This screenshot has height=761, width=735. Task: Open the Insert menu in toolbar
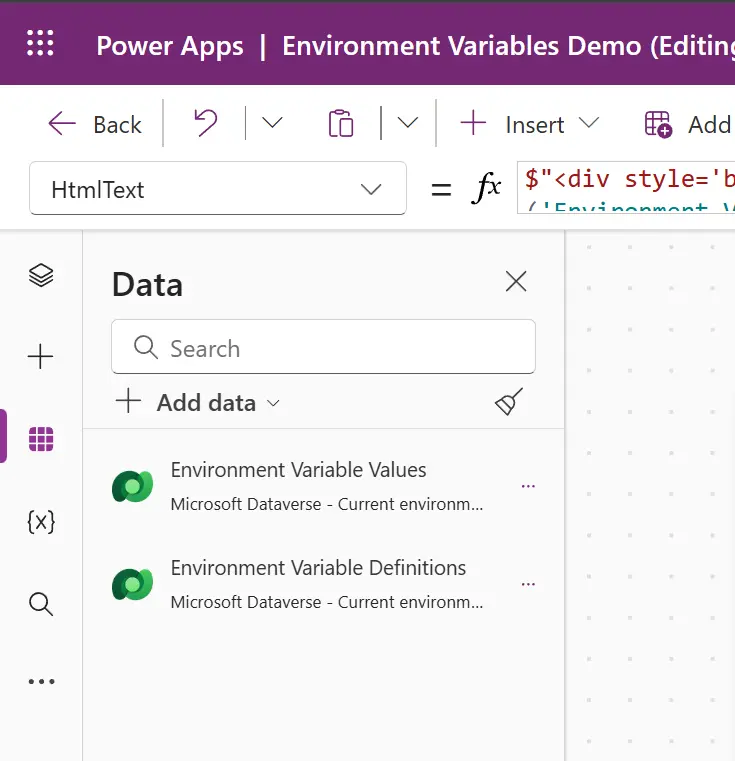[x=529, y=124]
